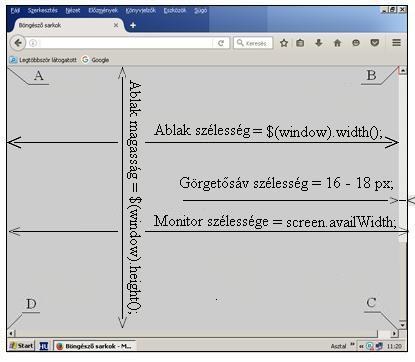This screenshot has width=415, height=362.
Task: Go to home page icon
Action: coord(337,43)
